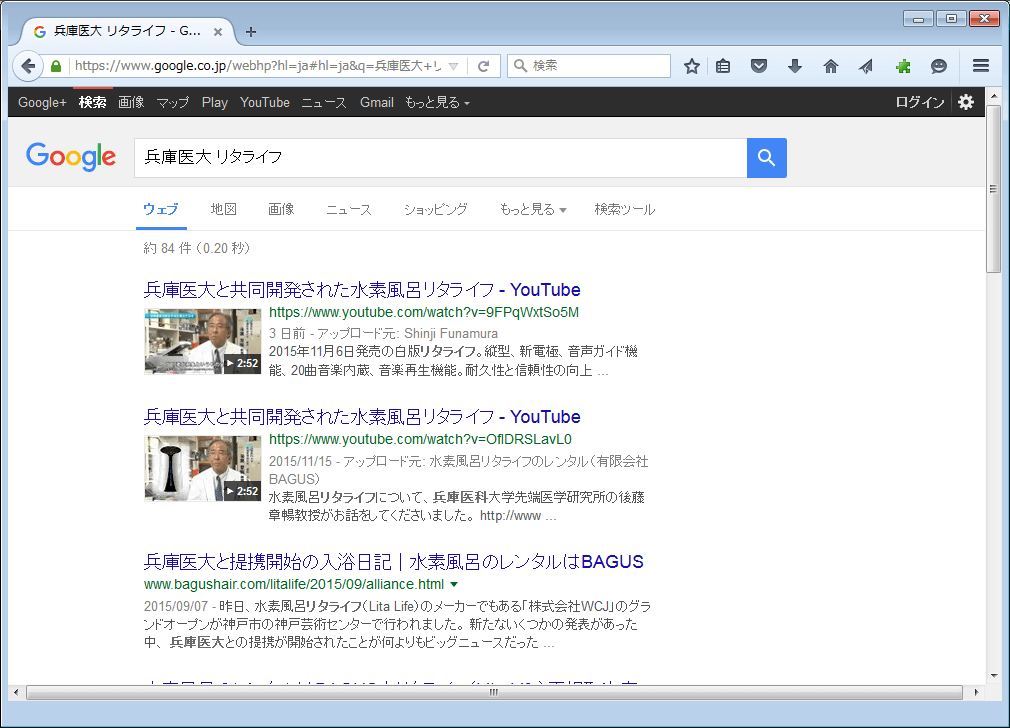Open first 兵庫医大と共同開発された水素風呂リタライフ YouTube result
Screen dimensions: 1010x728
pos(362,290)
